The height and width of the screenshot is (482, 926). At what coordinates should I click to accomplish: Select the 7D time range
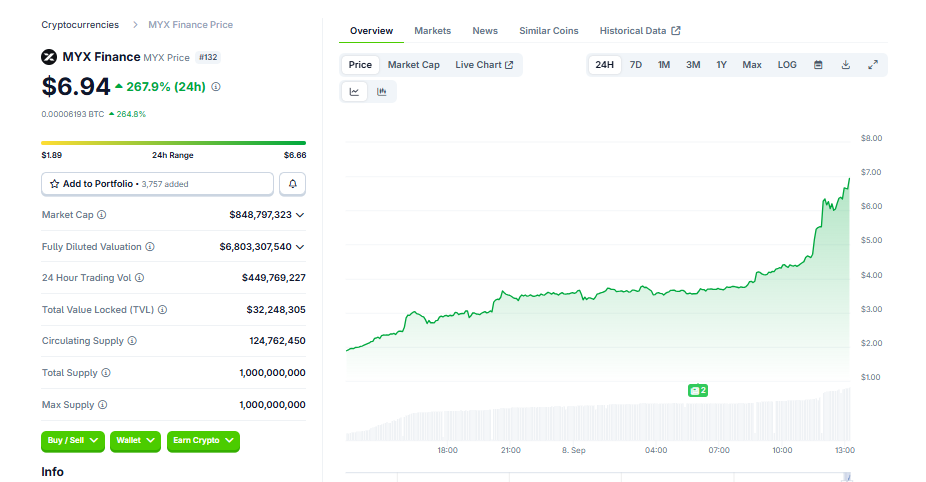635,65
